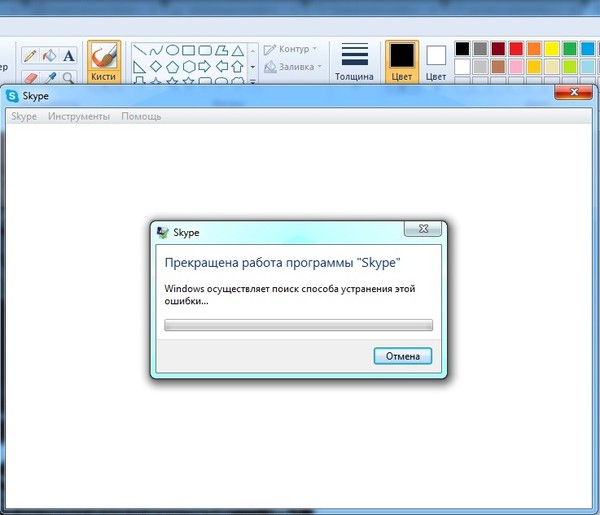This screenshot has height=515, width=600.
Task: Pick the yellow palette swatch
Action: coord(552,49)
